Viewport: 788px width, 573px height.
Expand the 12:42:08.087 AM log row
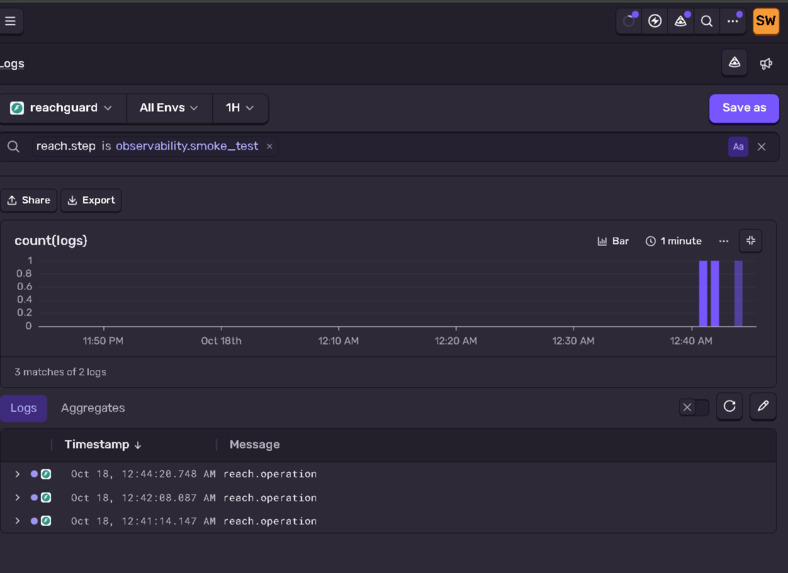[x=18, y=498]
